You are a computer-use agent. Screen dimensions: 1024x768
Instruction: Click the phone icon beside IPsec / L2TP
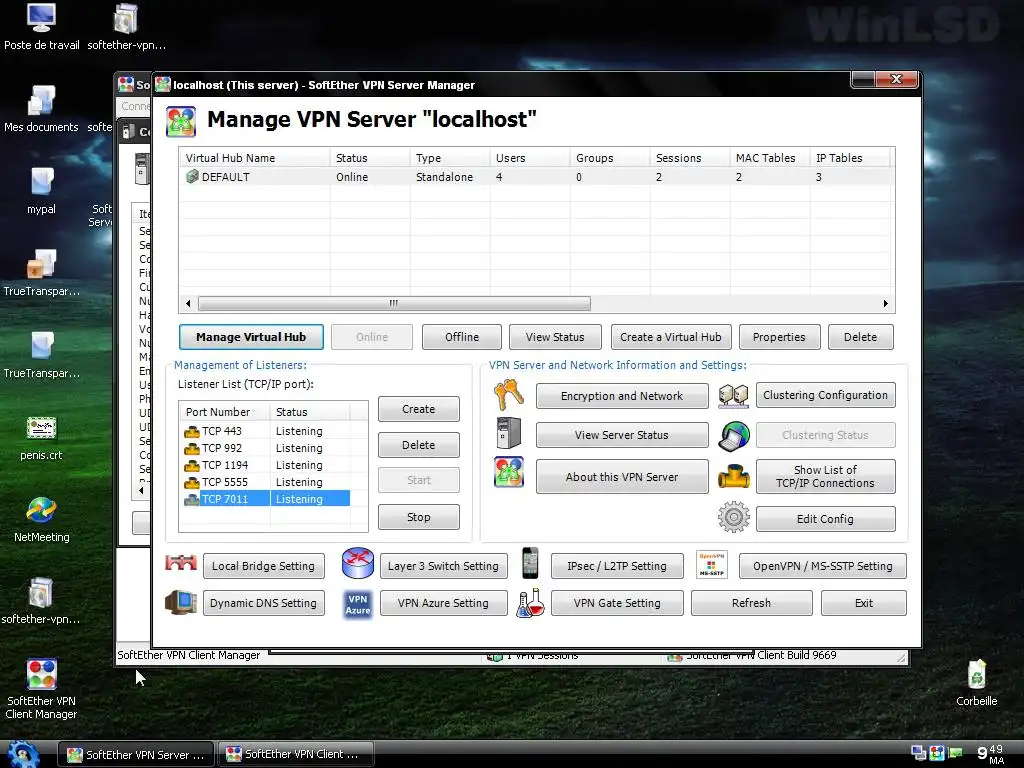click(x=530, y=563)
